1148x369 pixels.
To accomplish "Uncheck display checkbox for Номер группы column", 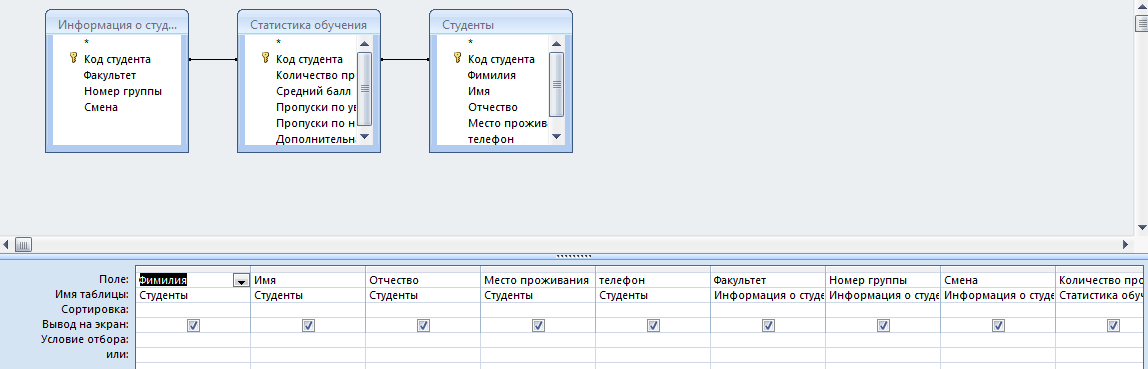I will tap(883, 325).
